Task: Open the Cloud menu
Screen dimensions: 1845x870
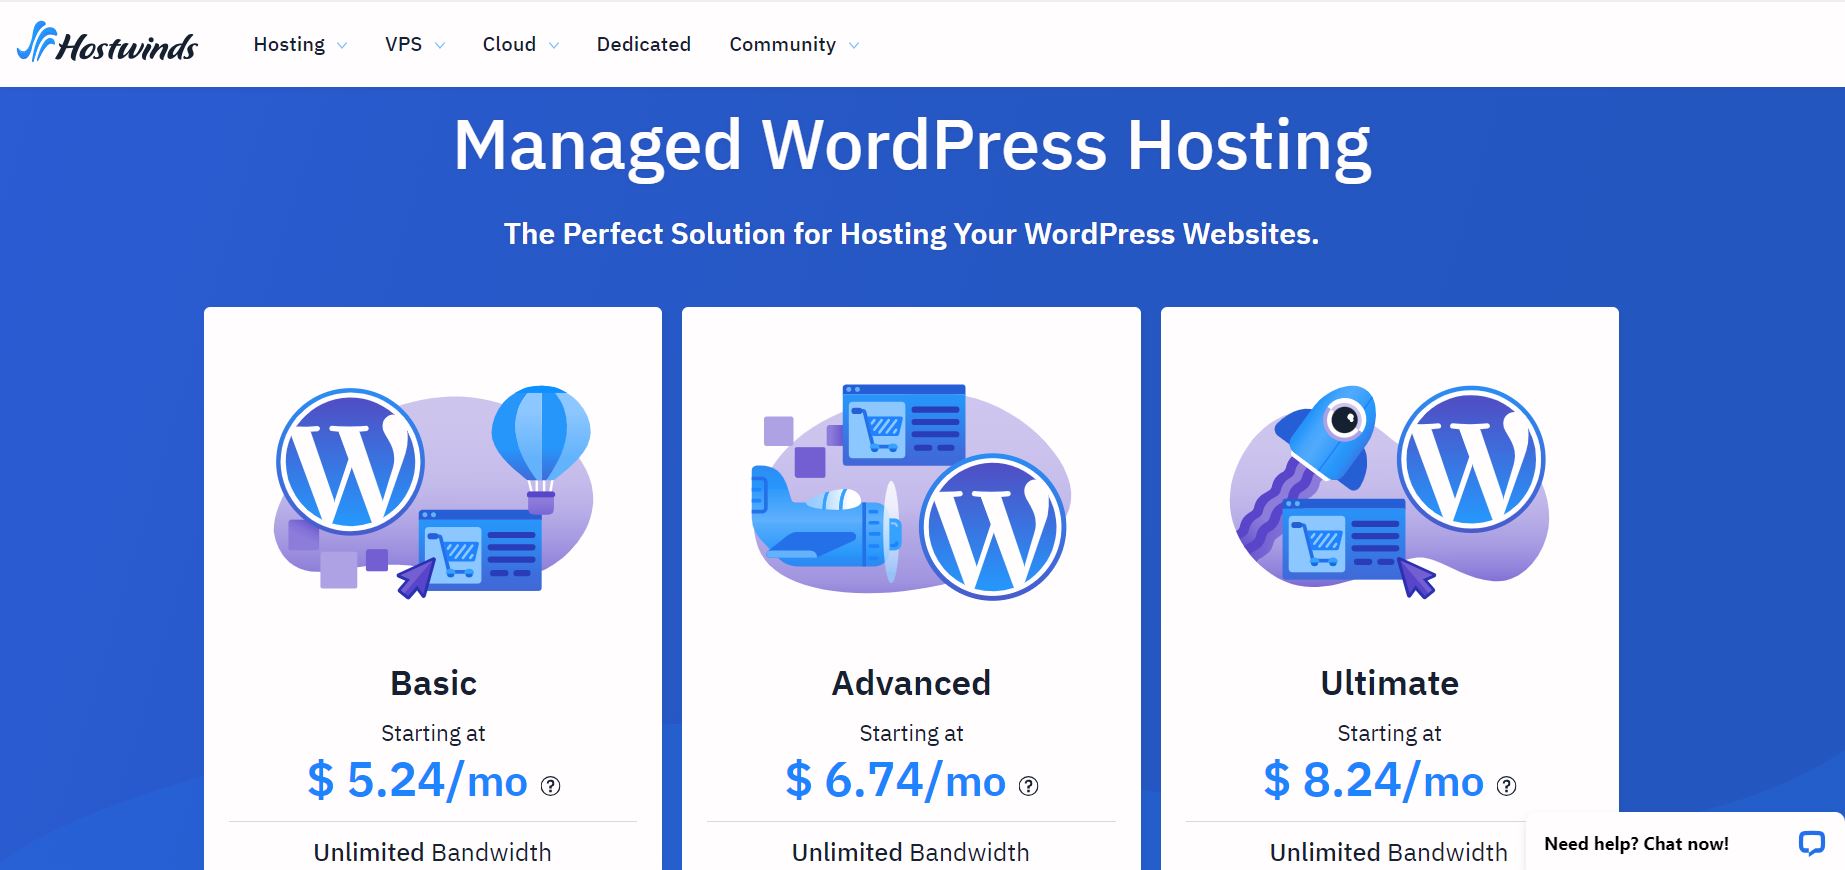Action: [509, 44]
